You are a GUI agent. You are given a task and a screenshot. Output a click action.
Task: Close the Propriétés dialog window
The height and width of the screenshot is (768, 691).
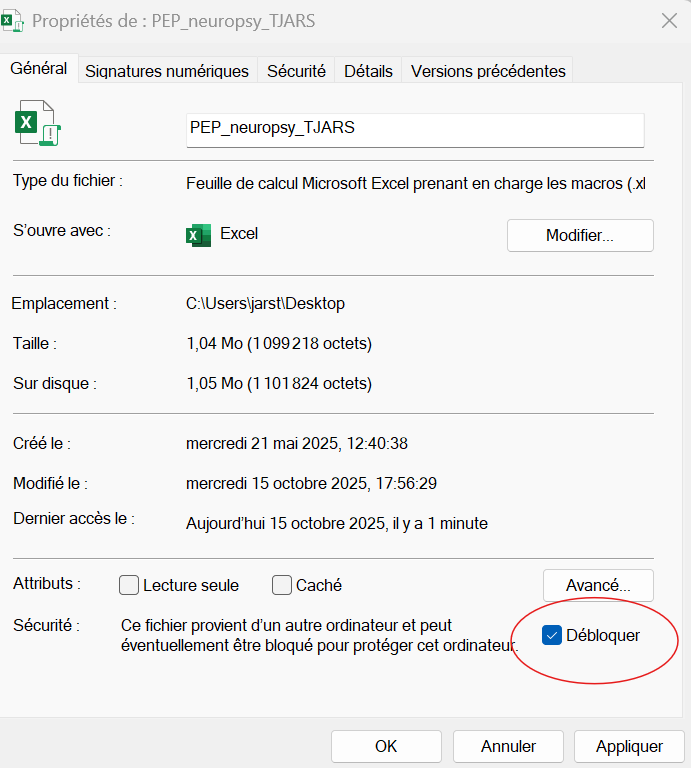click(668, 21)
